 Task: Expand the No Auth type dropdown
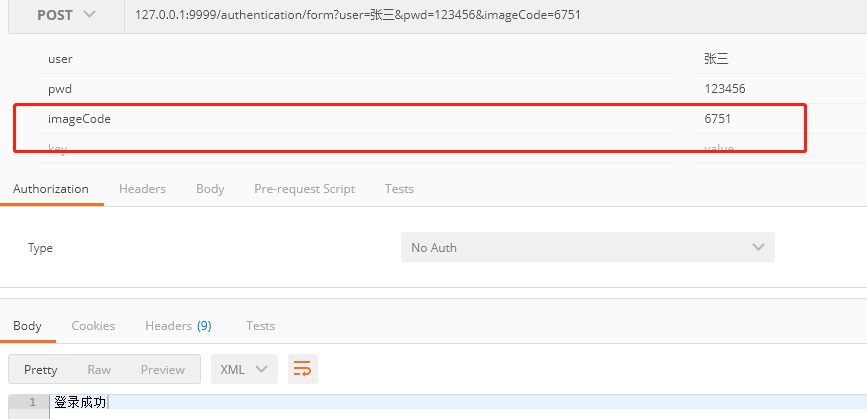tap(587, 247)
